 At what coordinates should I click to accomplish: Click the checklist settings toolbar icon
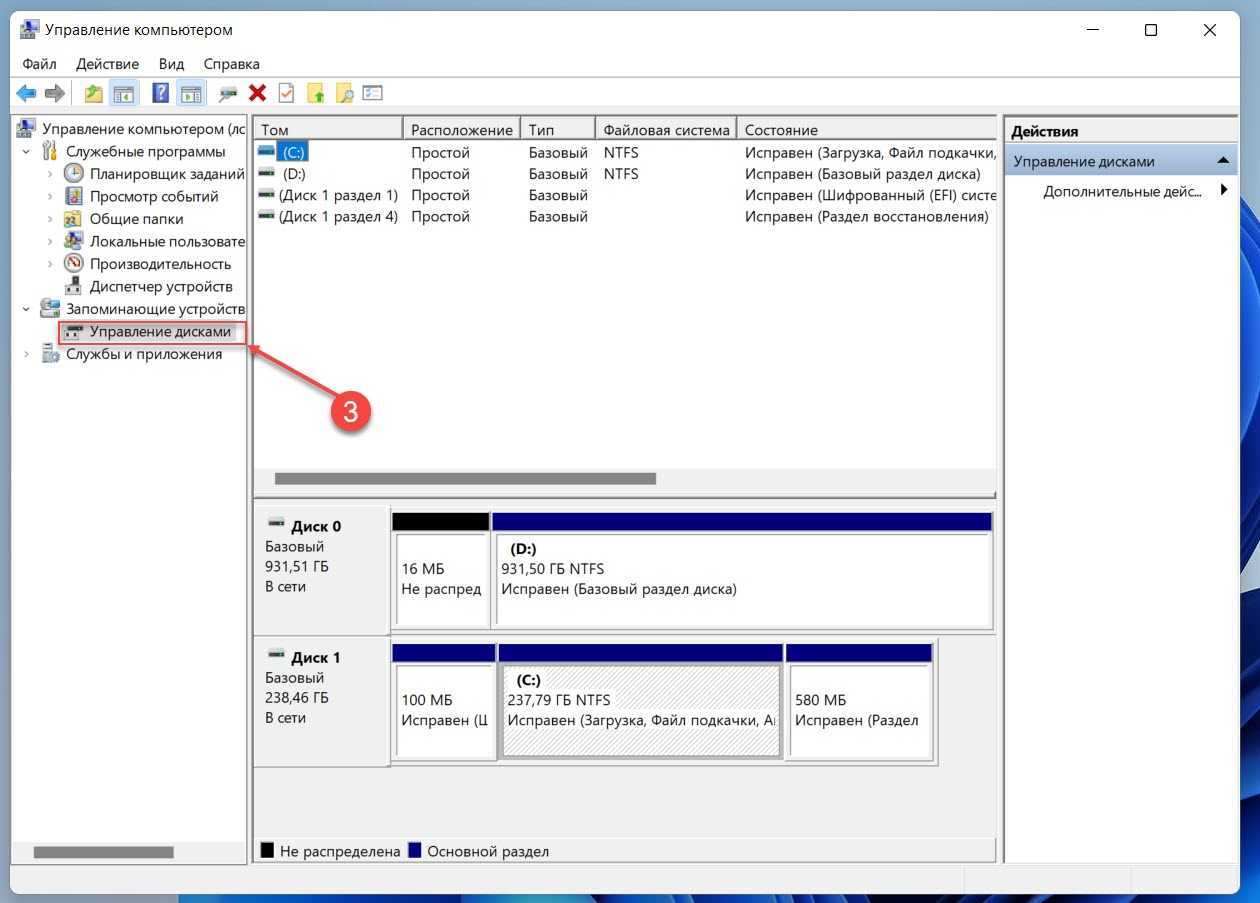[x=373, y=93]
